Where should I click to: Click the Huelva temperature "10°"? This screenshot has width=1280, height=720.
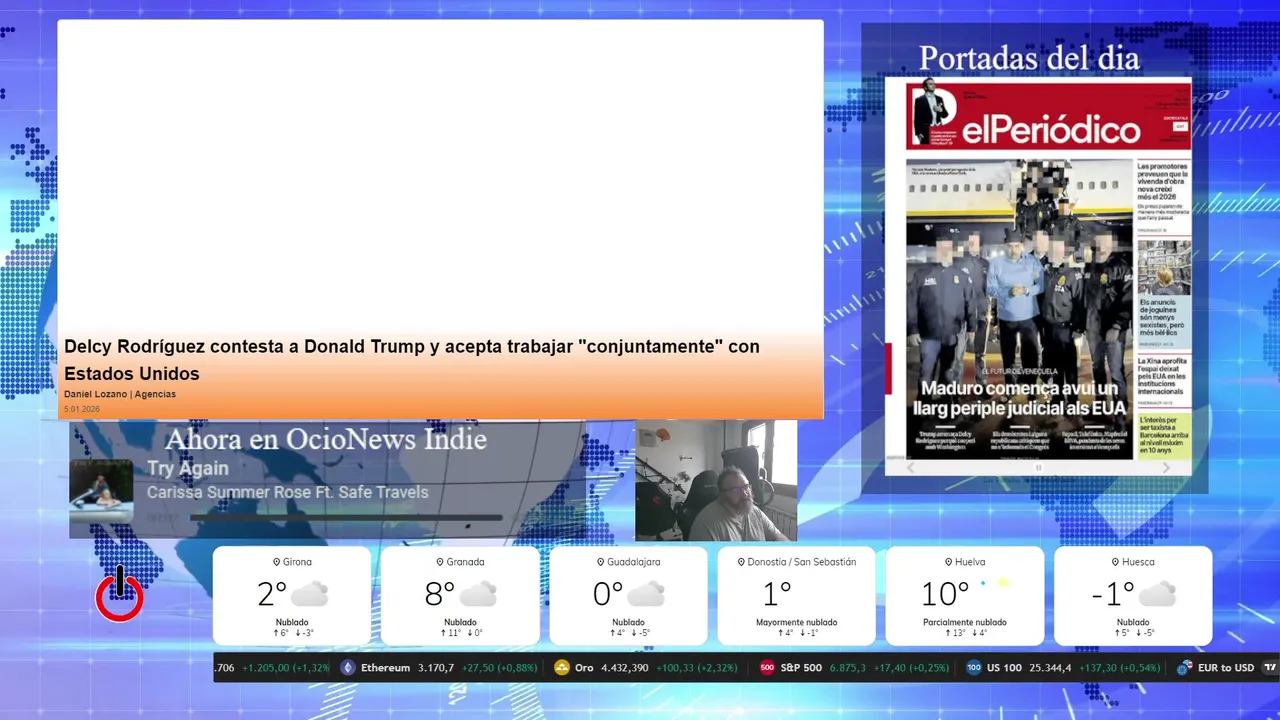(x=945, y=594)
